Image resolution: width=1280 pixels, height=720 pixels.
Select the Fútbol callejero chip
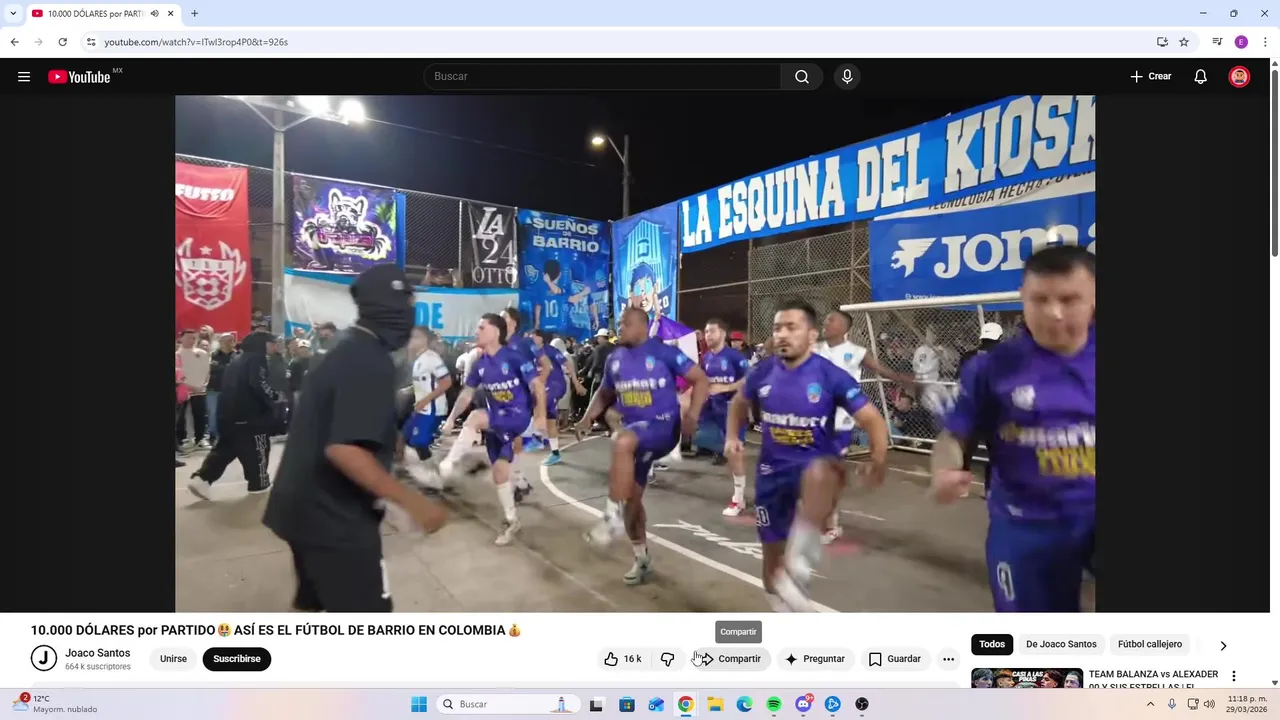1150,645
